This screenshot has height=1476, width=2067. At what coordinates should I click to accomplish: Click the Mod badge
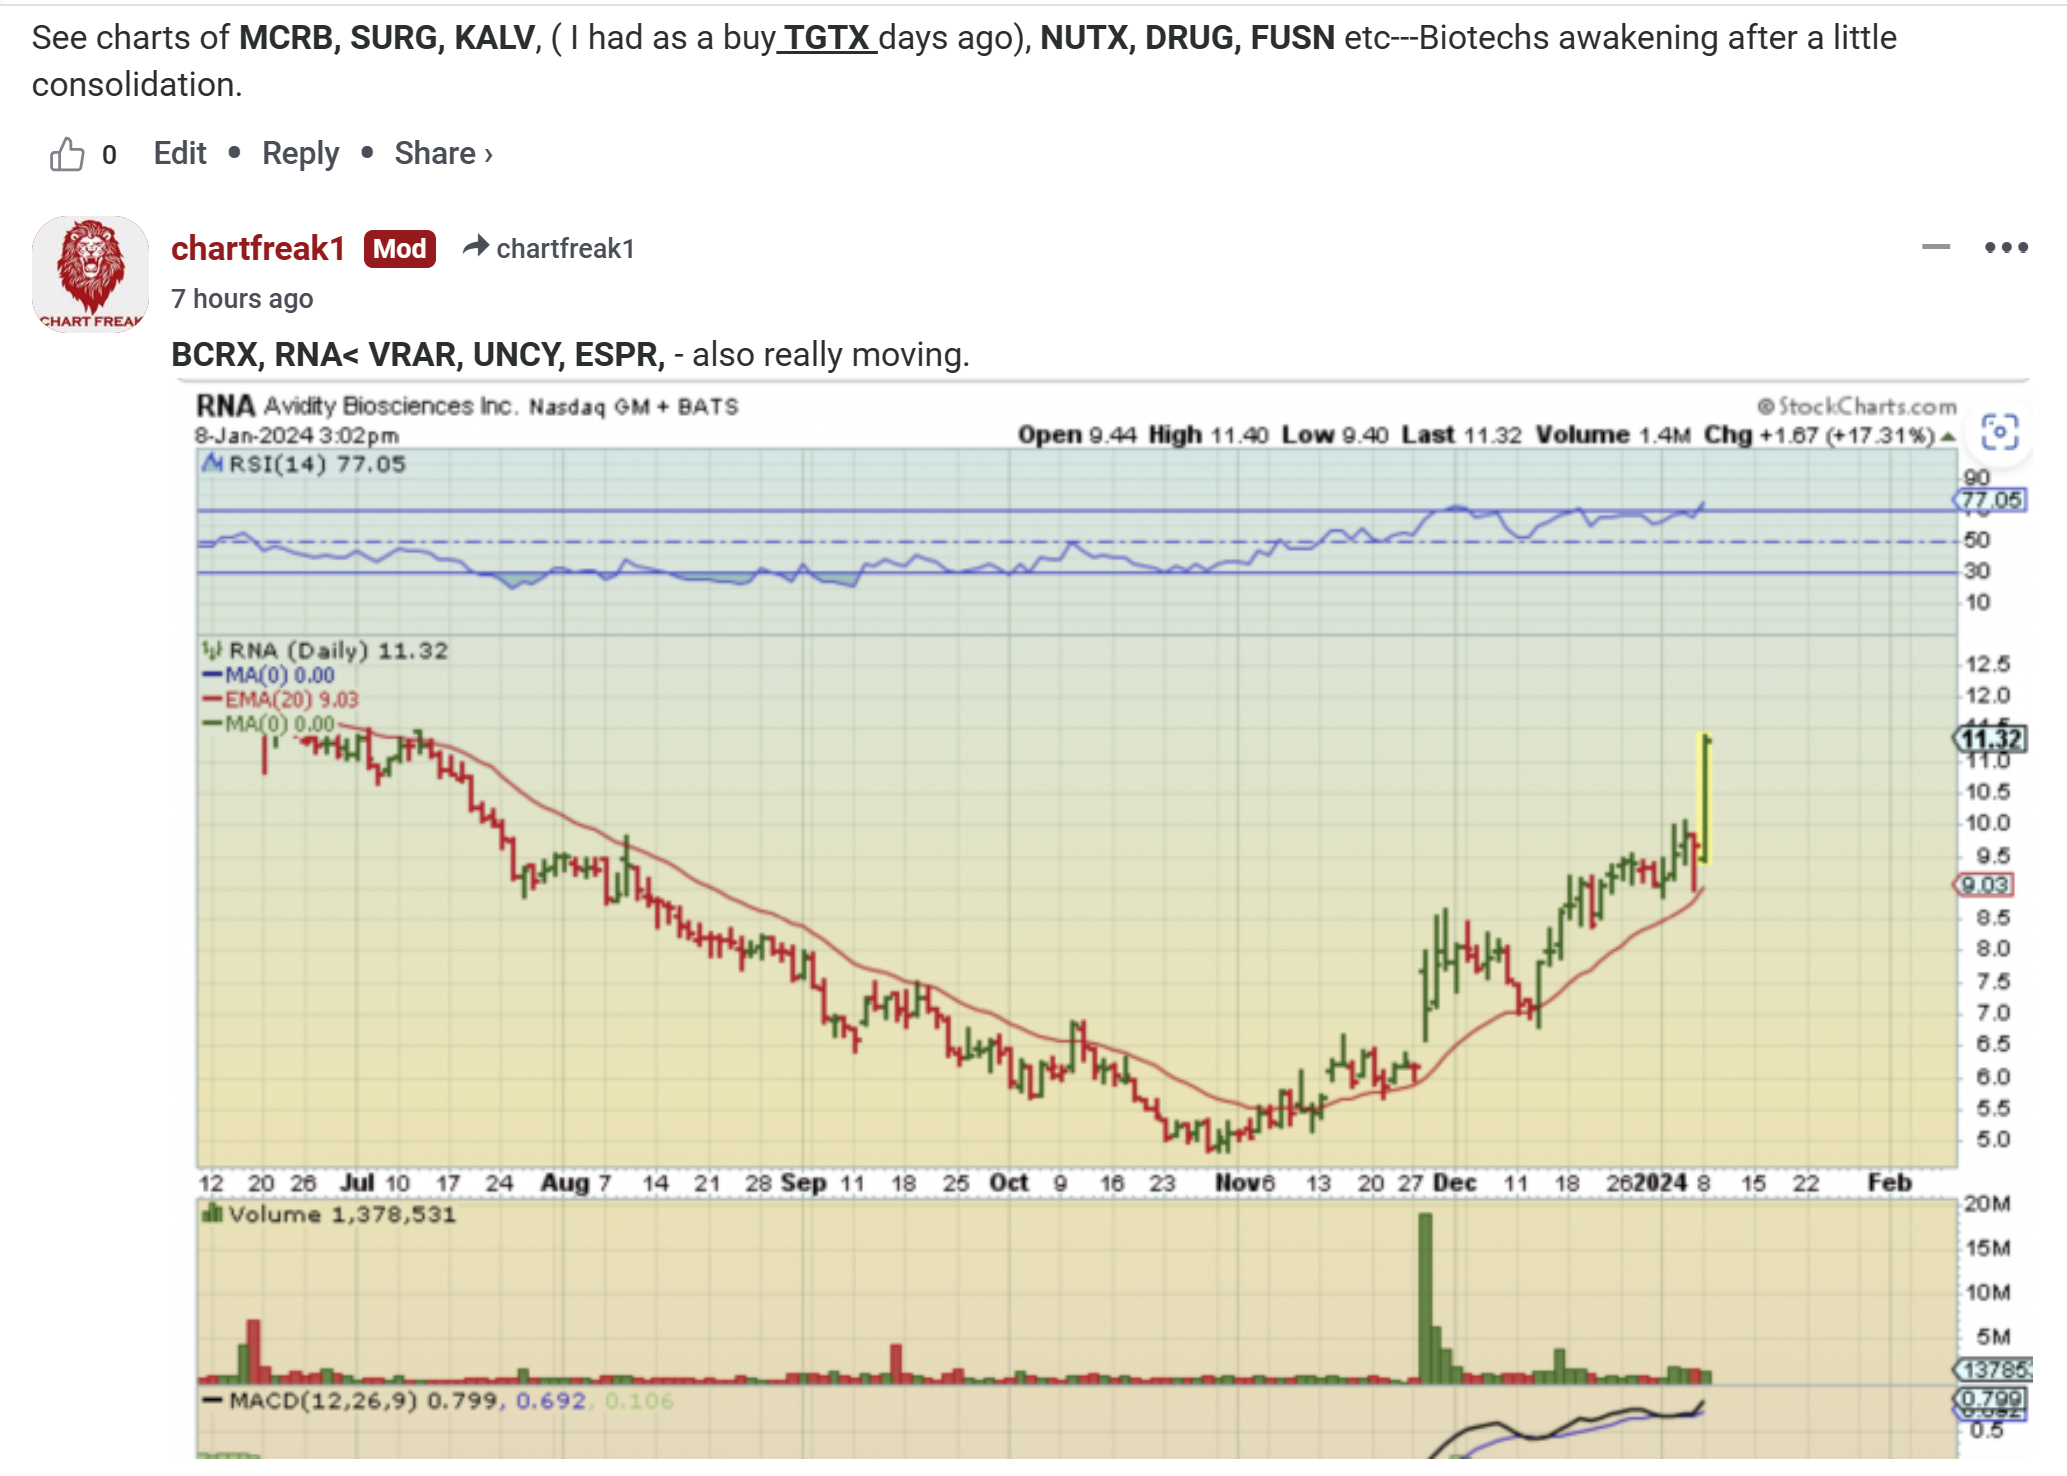click(399, 248)
